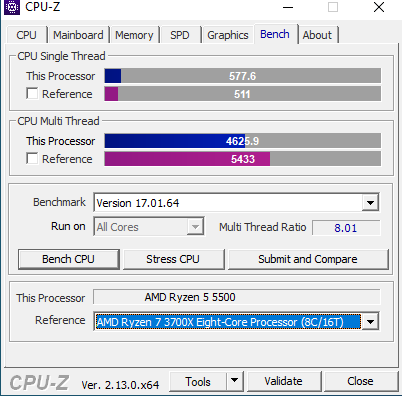Switch to the CPU tab

coord(26,35)
